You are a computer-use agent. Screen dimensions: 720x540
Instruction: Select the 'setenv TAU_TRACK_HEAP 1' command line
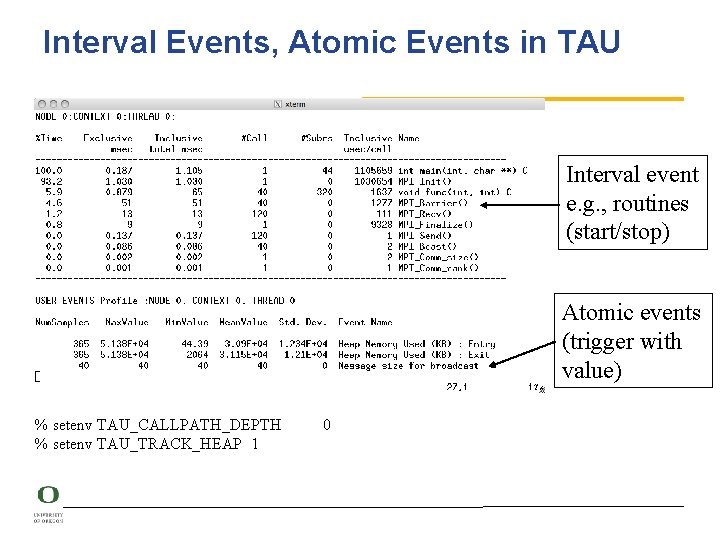[x=146, y=444]
